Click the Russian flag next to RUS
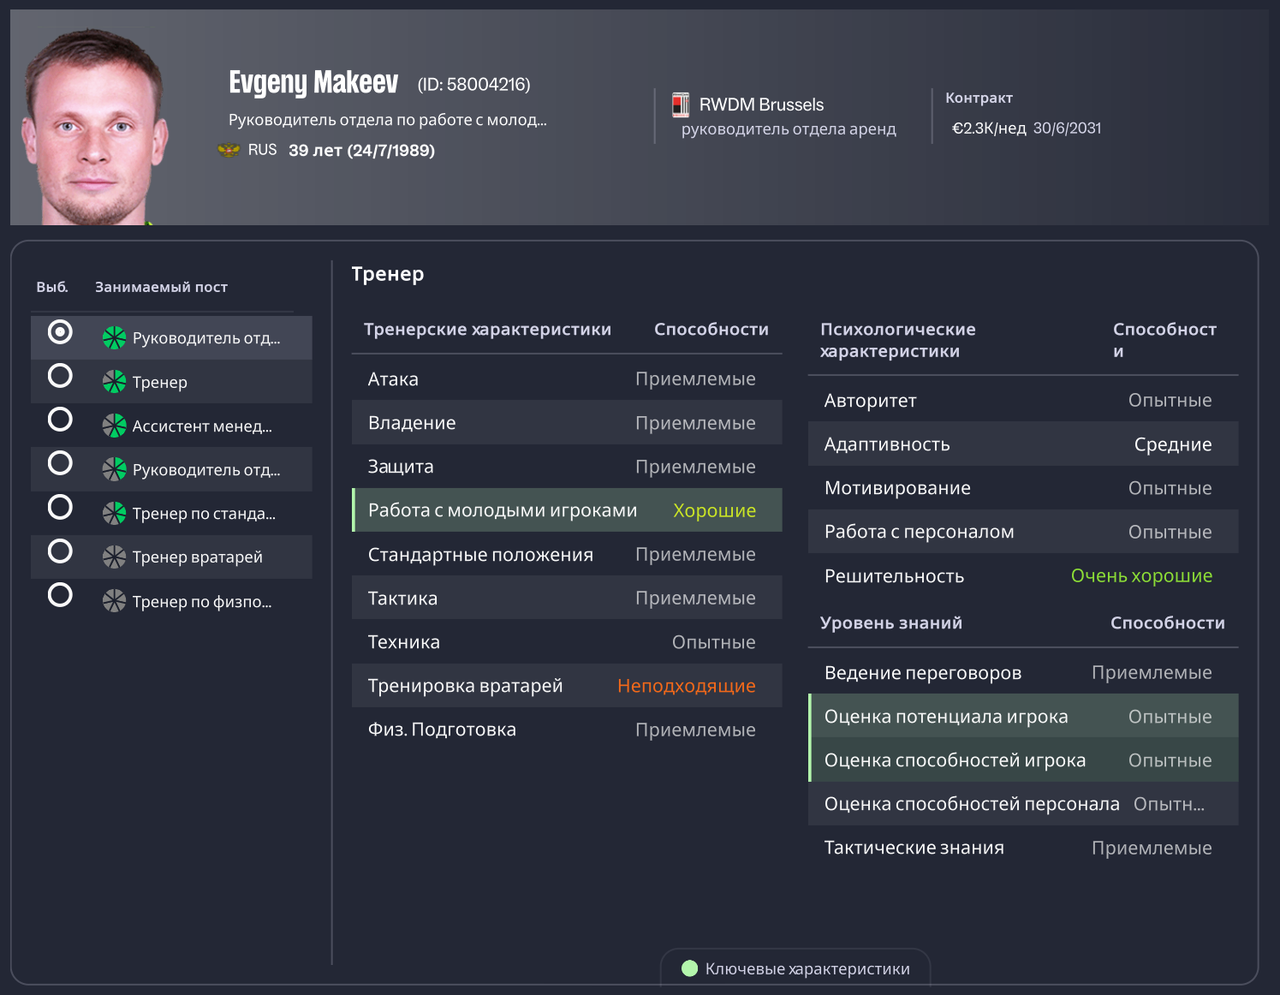The width and height of the screenshot is (1280, 995). pyautogui.click(x=228, y=149)
